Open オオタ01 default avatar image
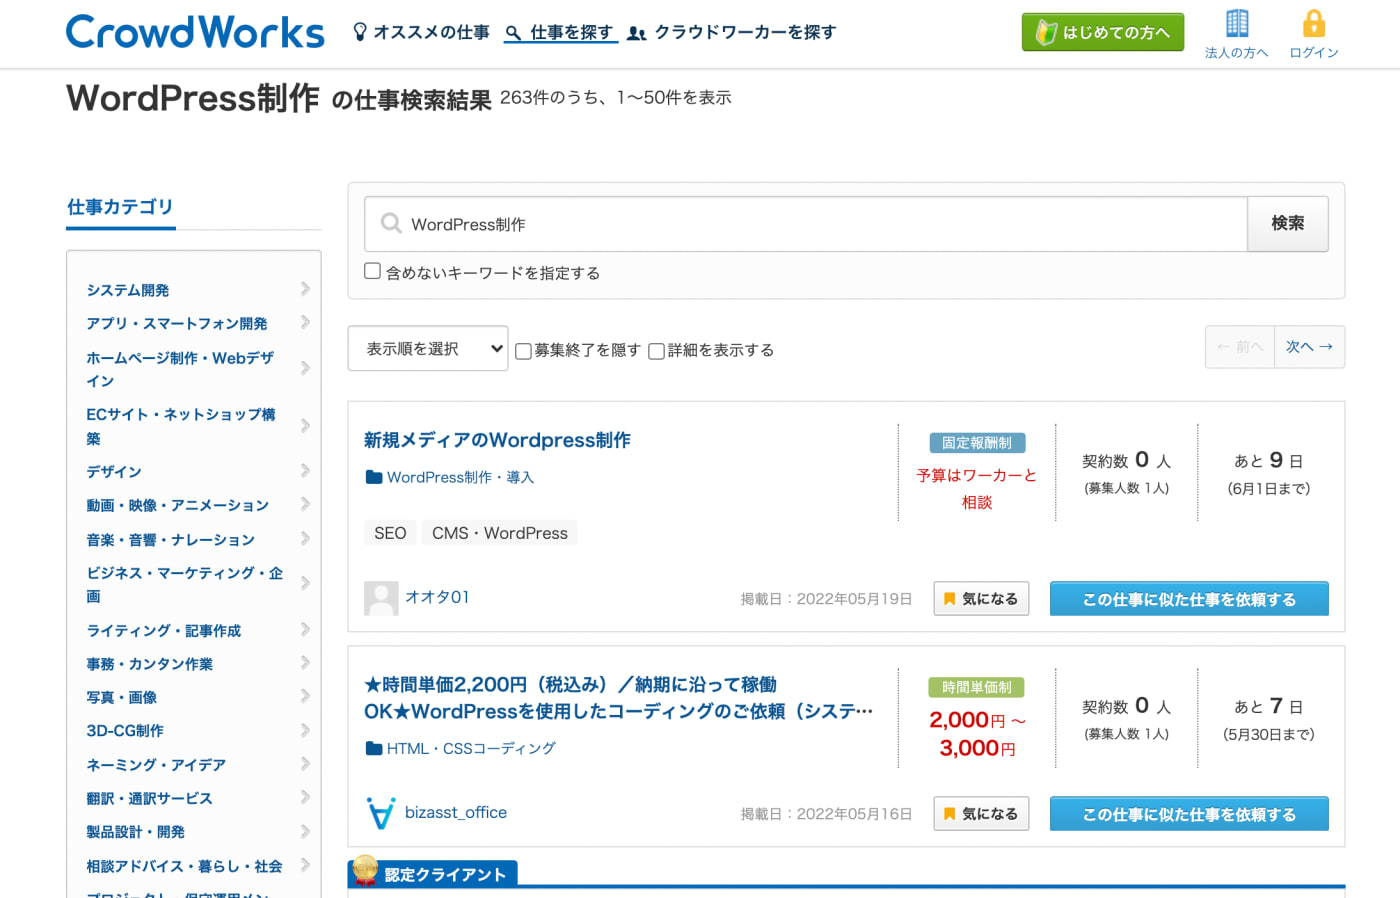The height and width of the screenshot is (898, 1400). (381, 598)
